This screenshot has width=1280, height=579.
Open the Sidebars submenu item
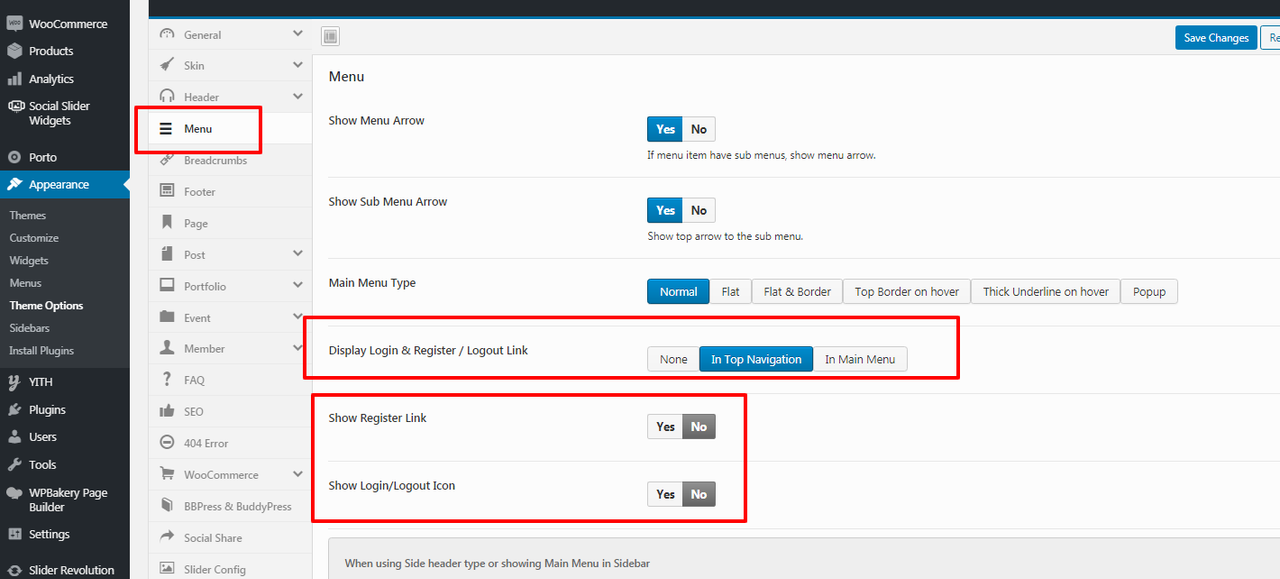tap(30, 328)
